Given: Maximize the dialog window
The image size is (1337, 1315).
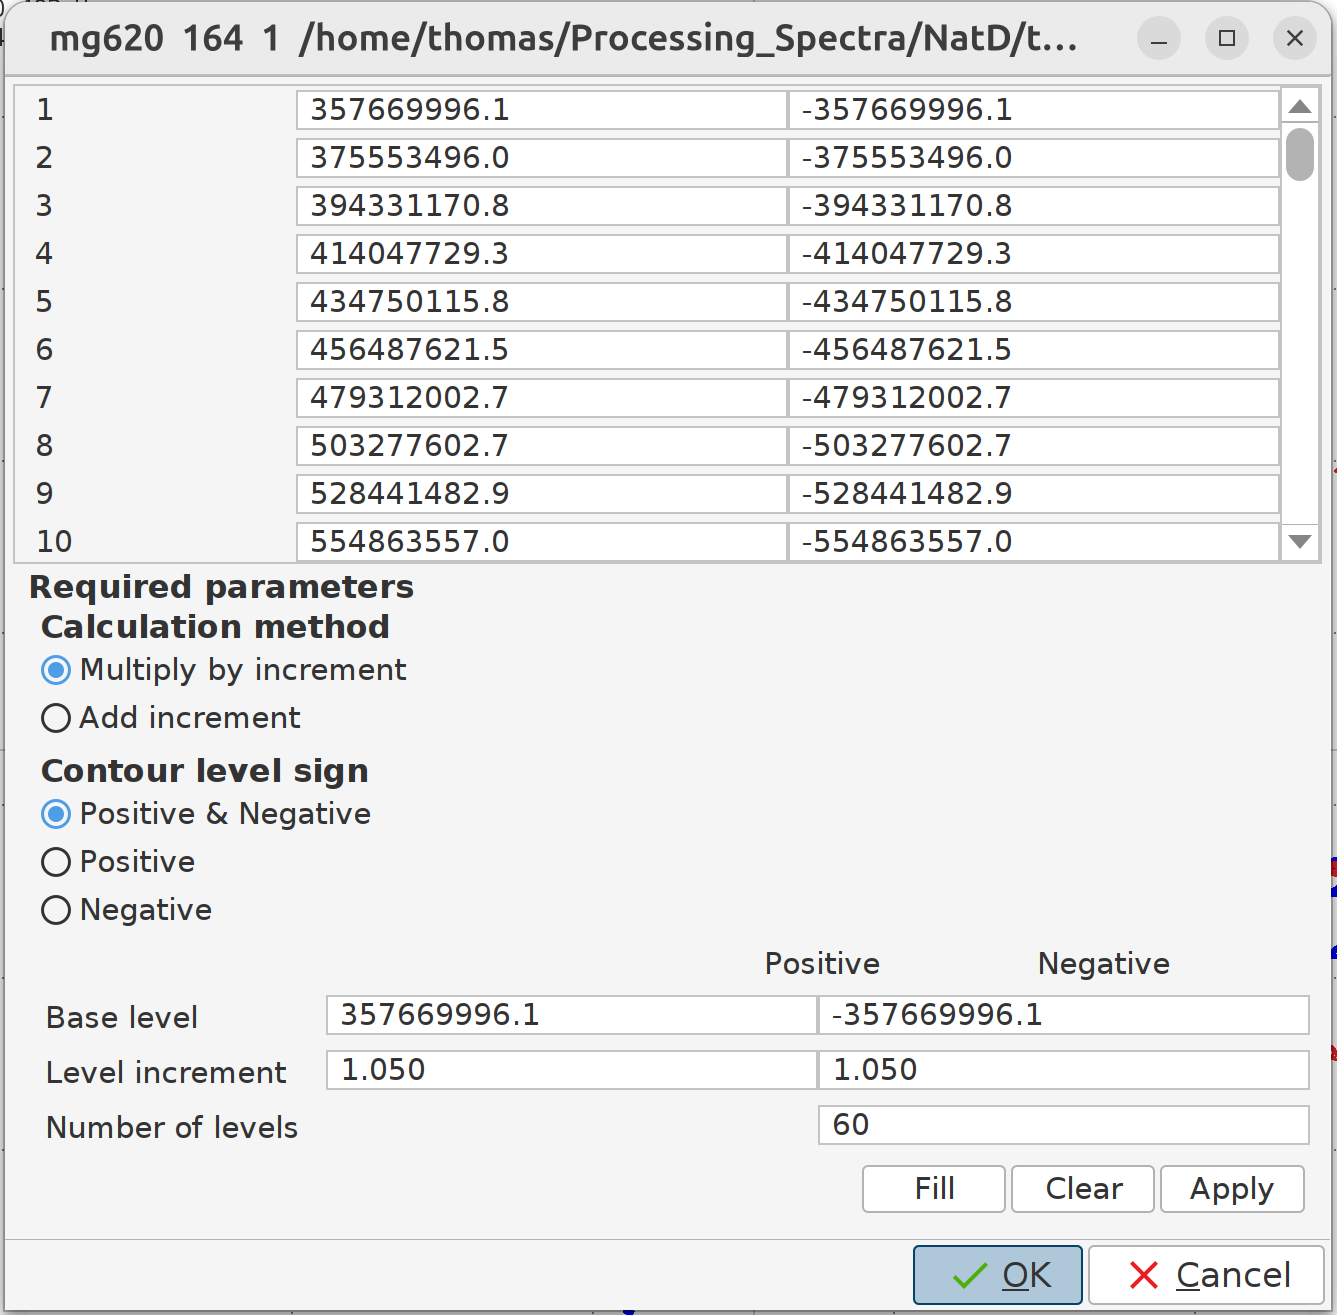Looking at the screenshot, I should pyautogui.click(x=1227, y=39).
